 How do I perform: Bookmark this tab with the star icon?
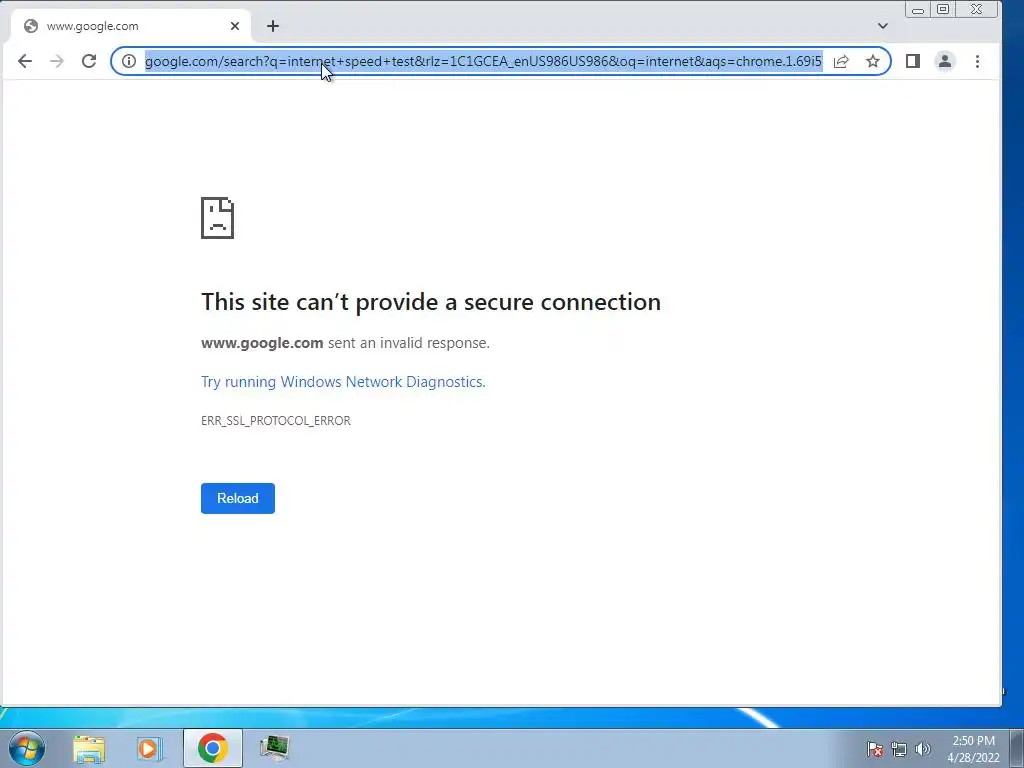pos(872,61)
